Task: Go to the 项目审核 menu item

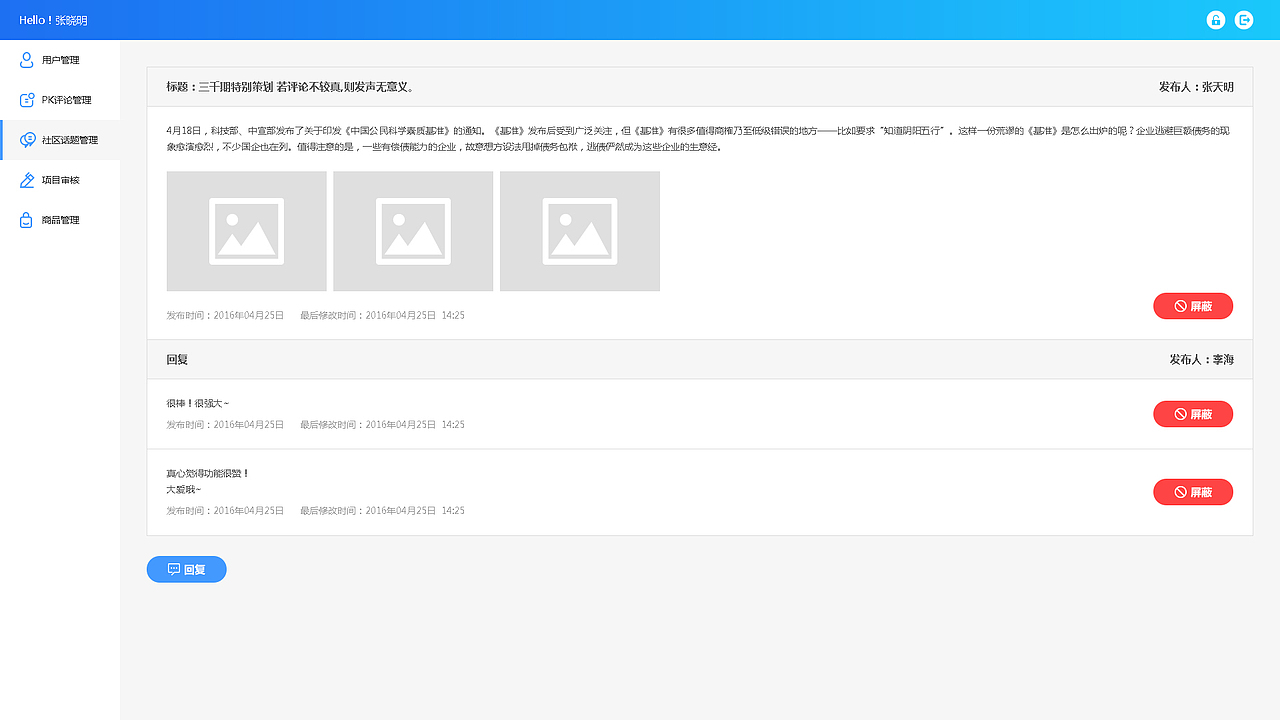Action: click(60, 180)
